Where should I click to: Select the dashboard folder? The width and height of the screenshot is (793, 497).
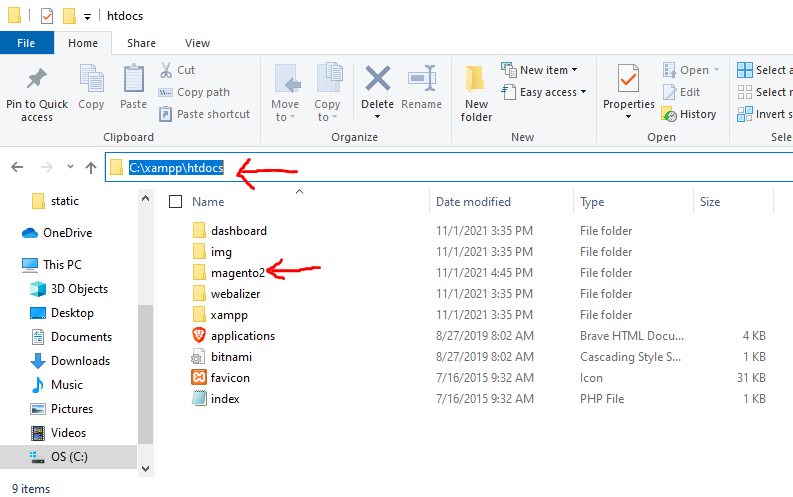tap(229, 231)
